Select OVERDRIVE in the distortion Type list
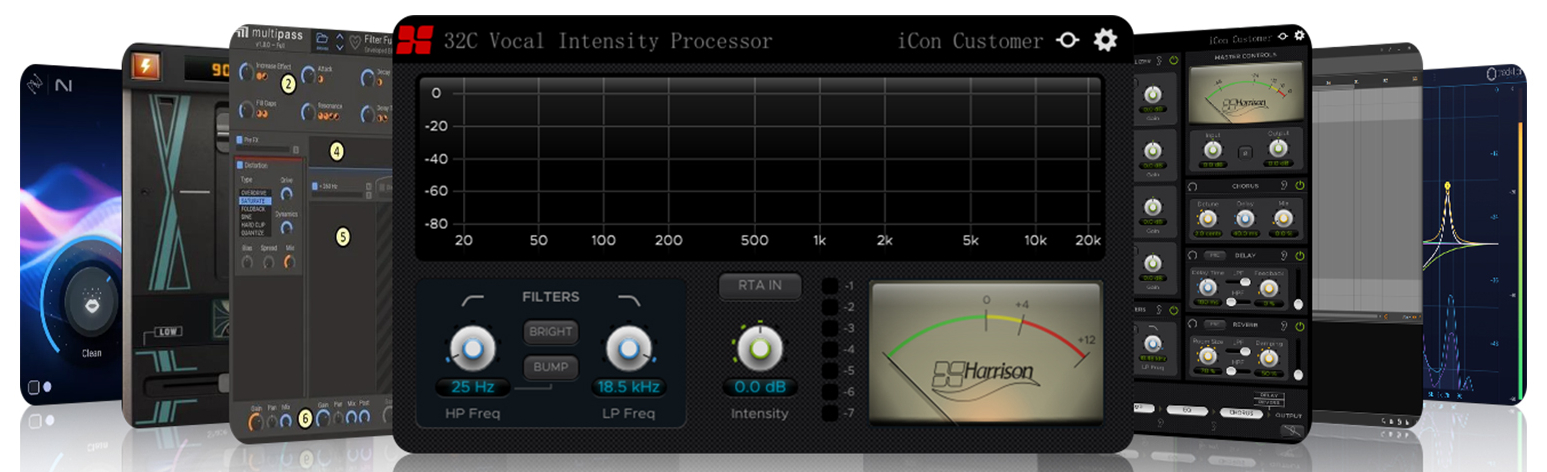The width and height of the screenshot is (1547, 472). [x=254, y=192]
